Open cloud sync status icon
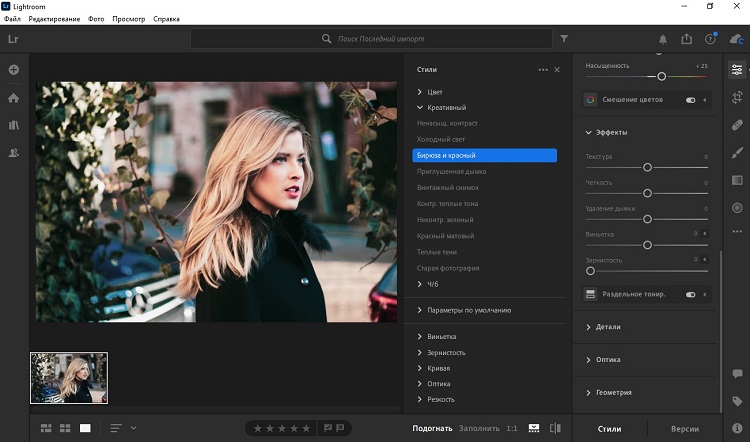Viewport: 750px width, 442px height. [x=737, y=39]
